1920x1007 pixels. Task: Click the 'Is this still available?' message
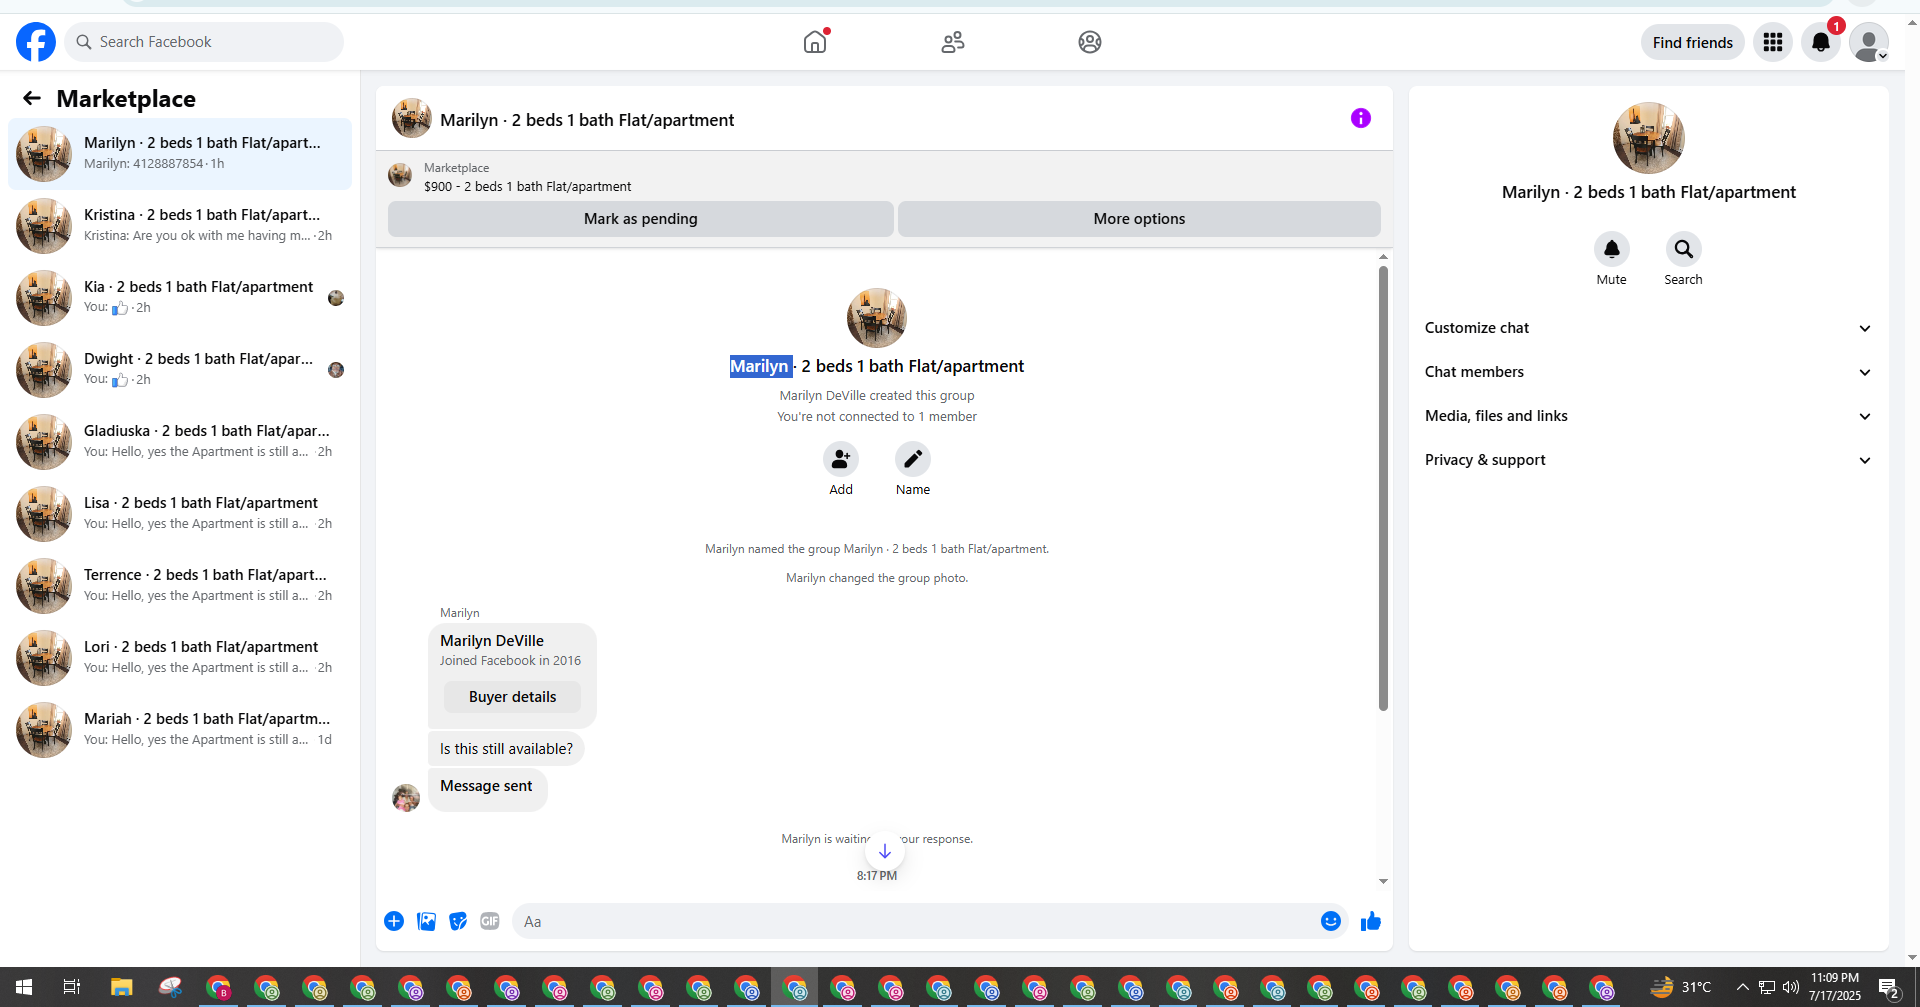click(x=506, y=749)
